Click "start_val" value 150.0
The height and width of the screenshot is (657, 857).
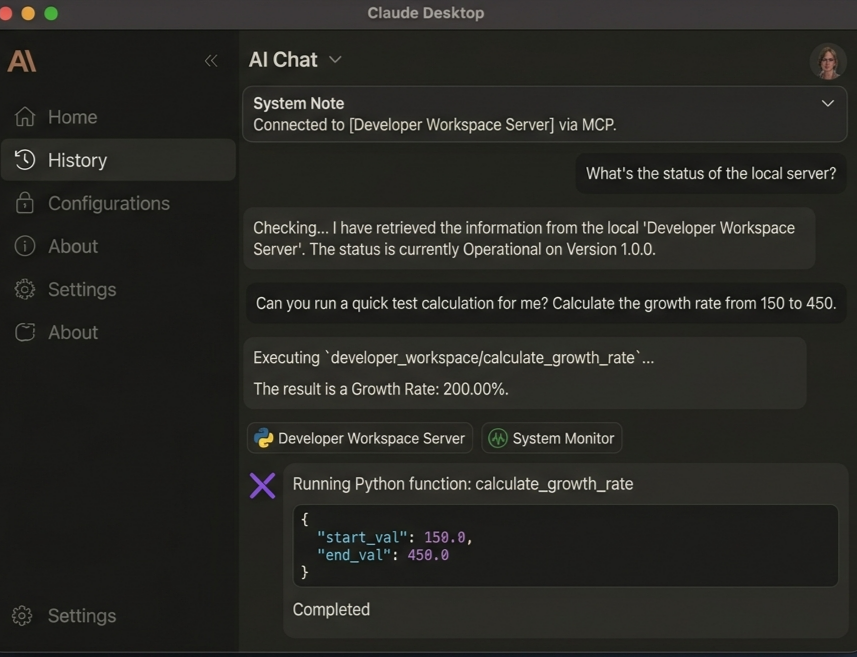tap(444, 537)
